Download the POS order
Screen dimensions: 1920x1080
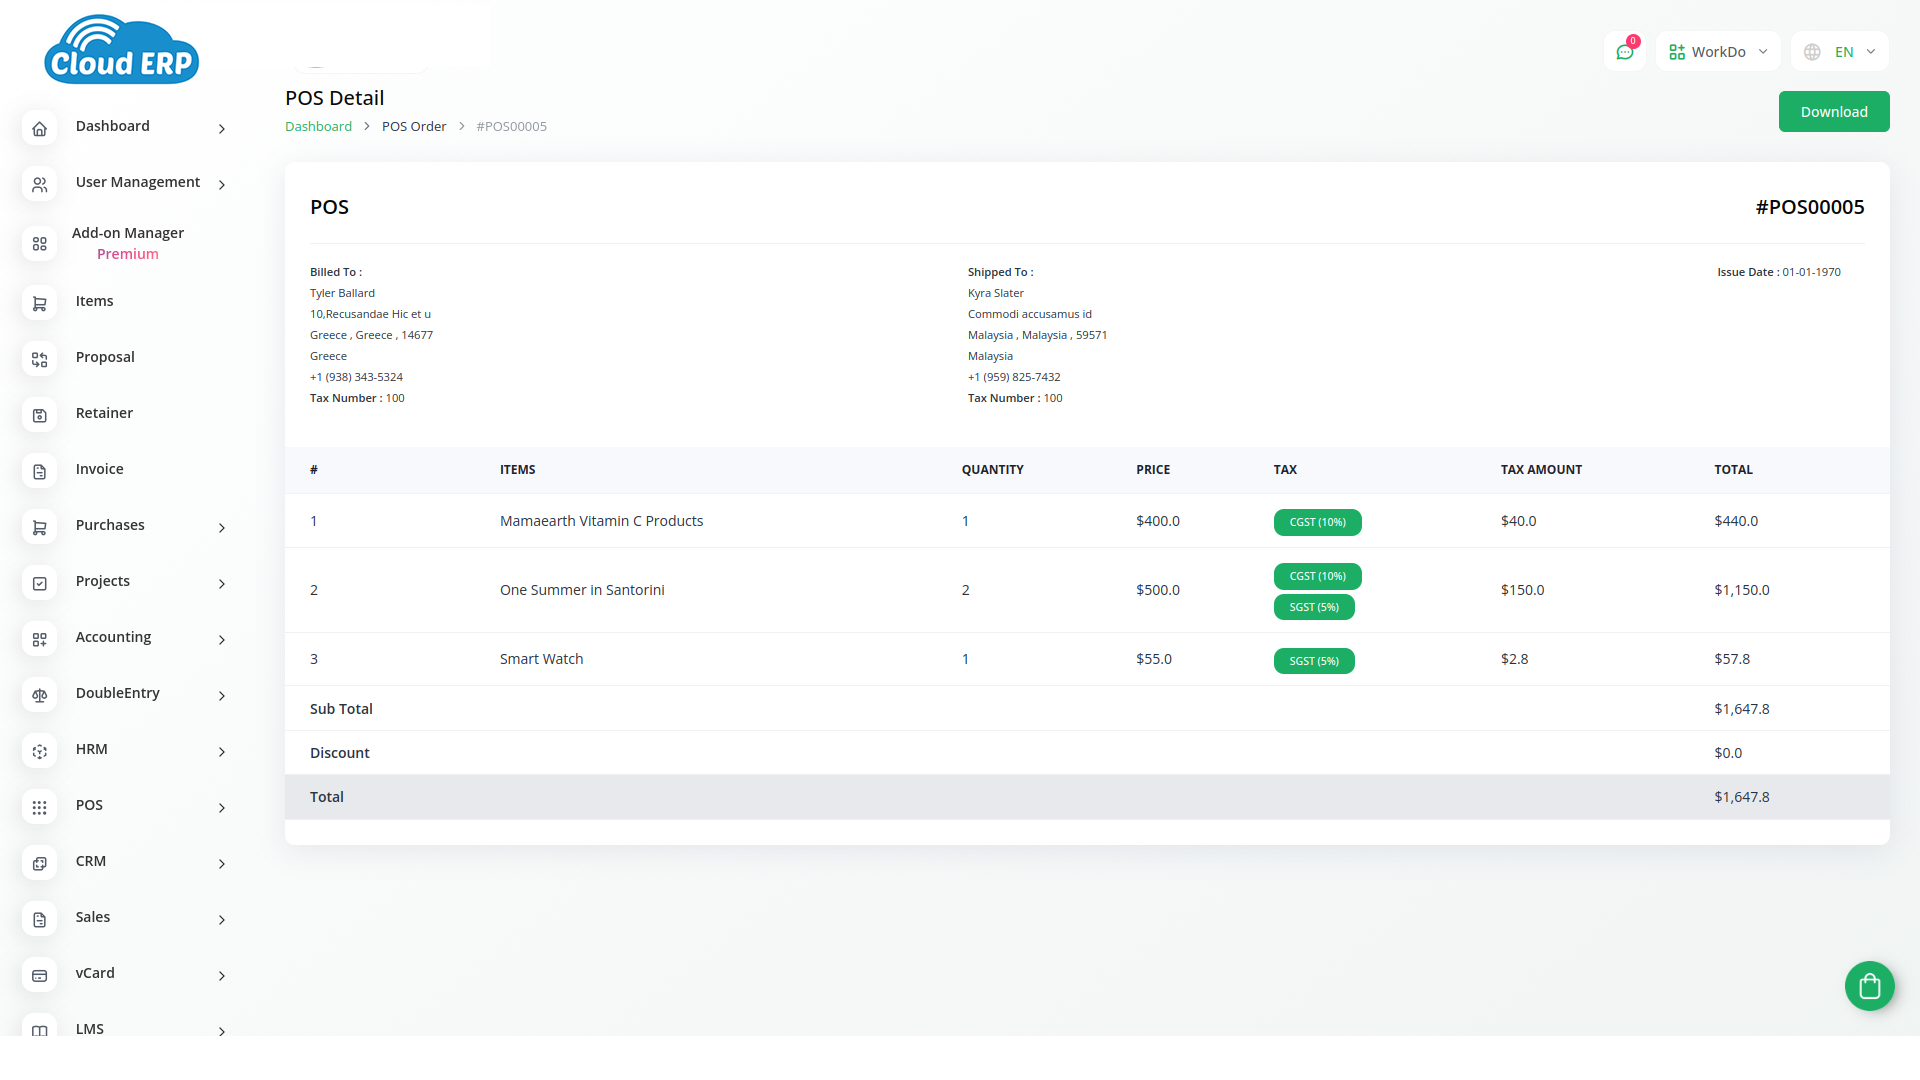pos(1833,112)
